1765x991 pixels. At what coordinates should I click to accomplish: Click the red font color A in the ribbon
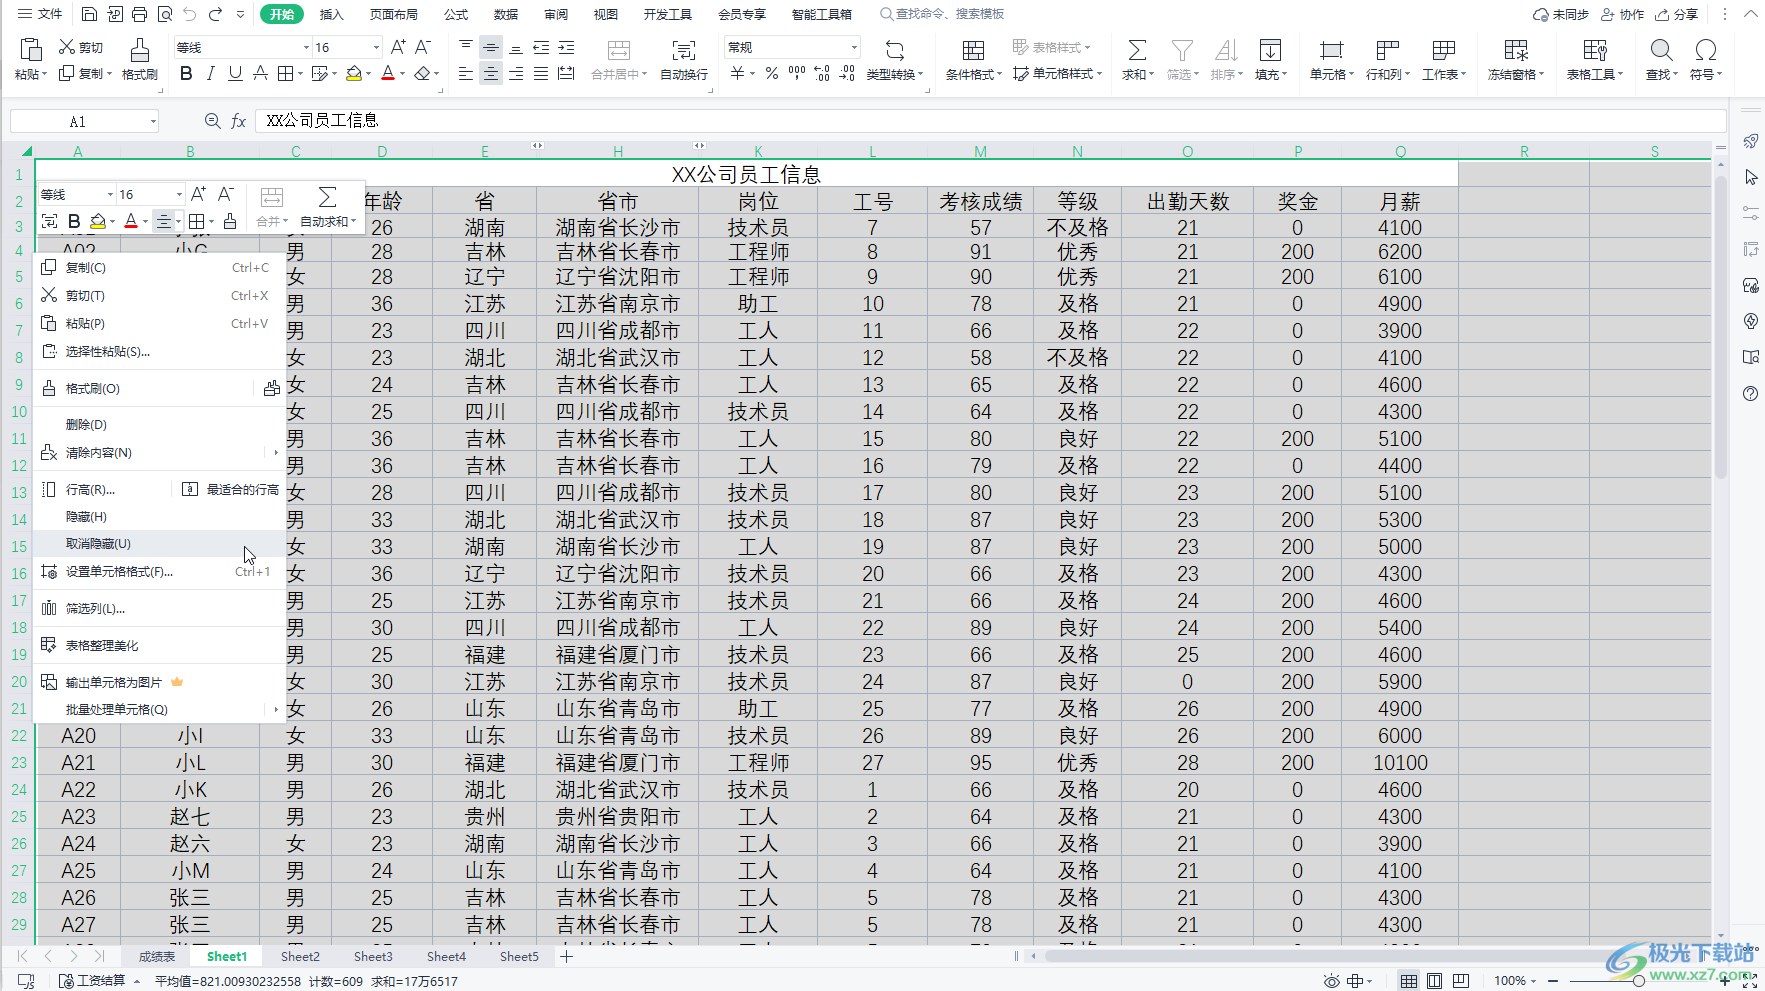coord(388,73)
